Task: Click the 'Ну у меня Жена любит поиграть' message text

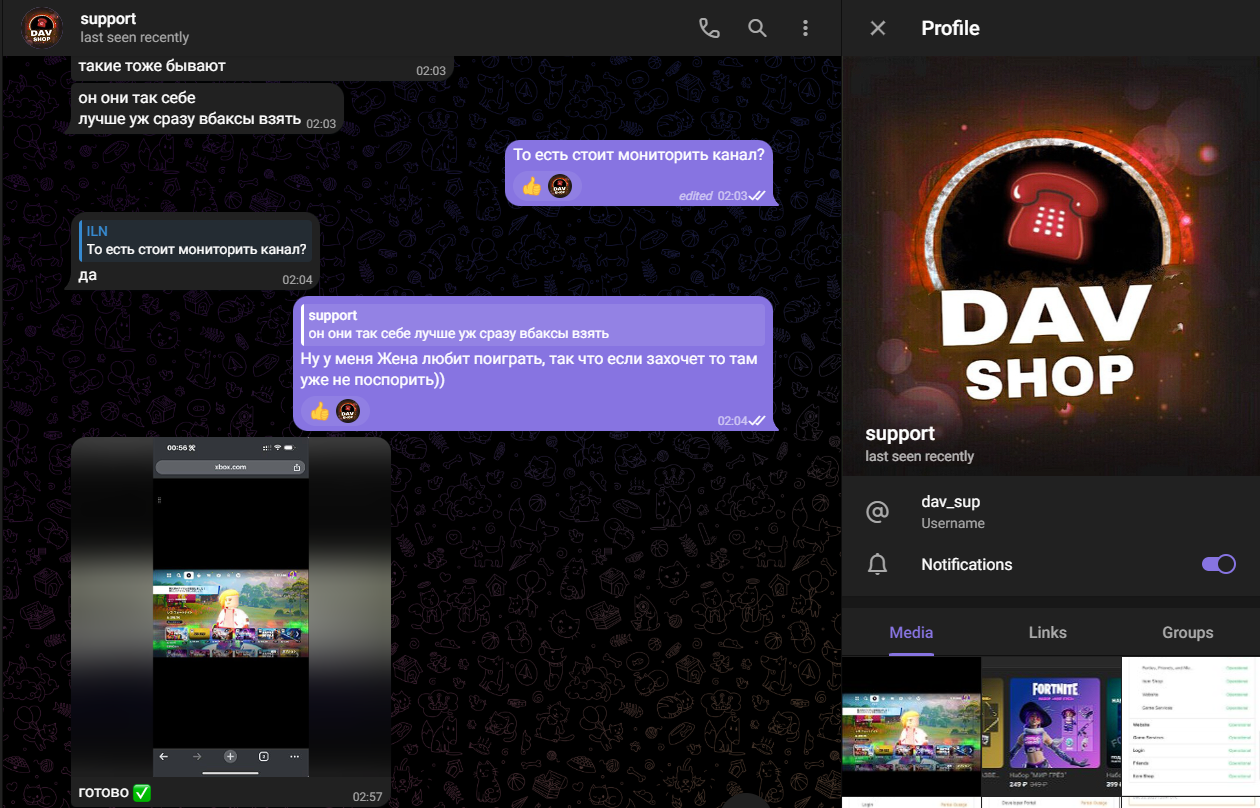Action: coord(529,369)
